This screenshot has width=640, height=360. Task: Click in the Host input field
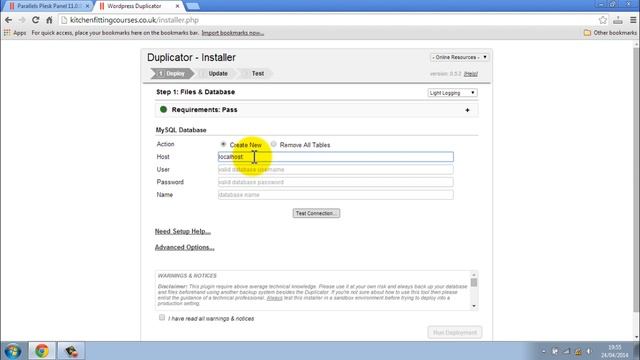click(x=336, y=157)
